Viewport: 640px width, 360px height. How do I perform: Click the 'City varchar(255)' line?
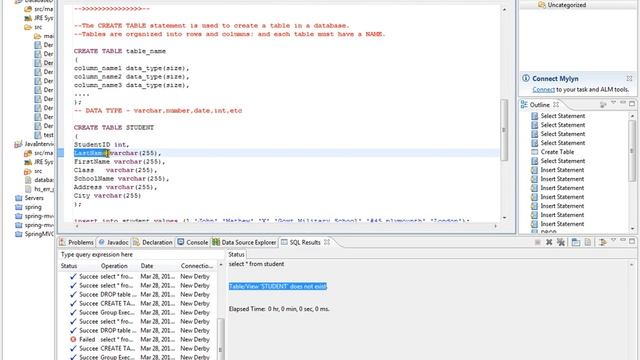[107, 196]
